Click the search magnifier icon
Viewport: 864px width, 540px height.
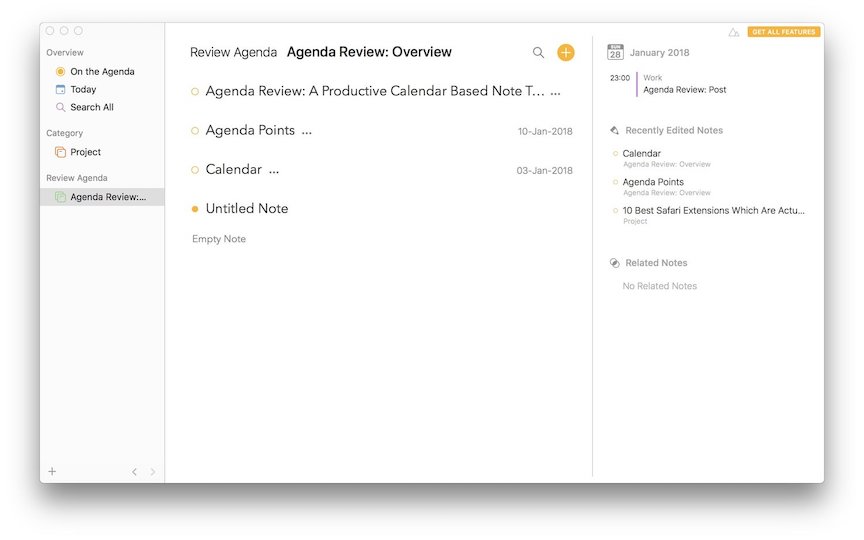pos(539,53)
